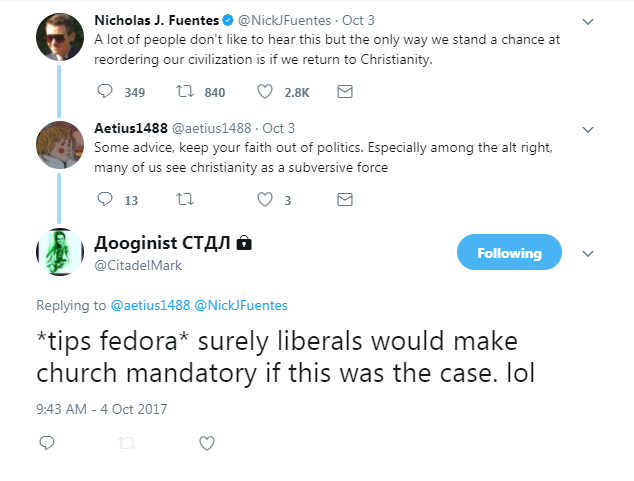634x481 pixels.
Task: Share Aetius1488 tweet via message envelope
Action: pos(345,200)
